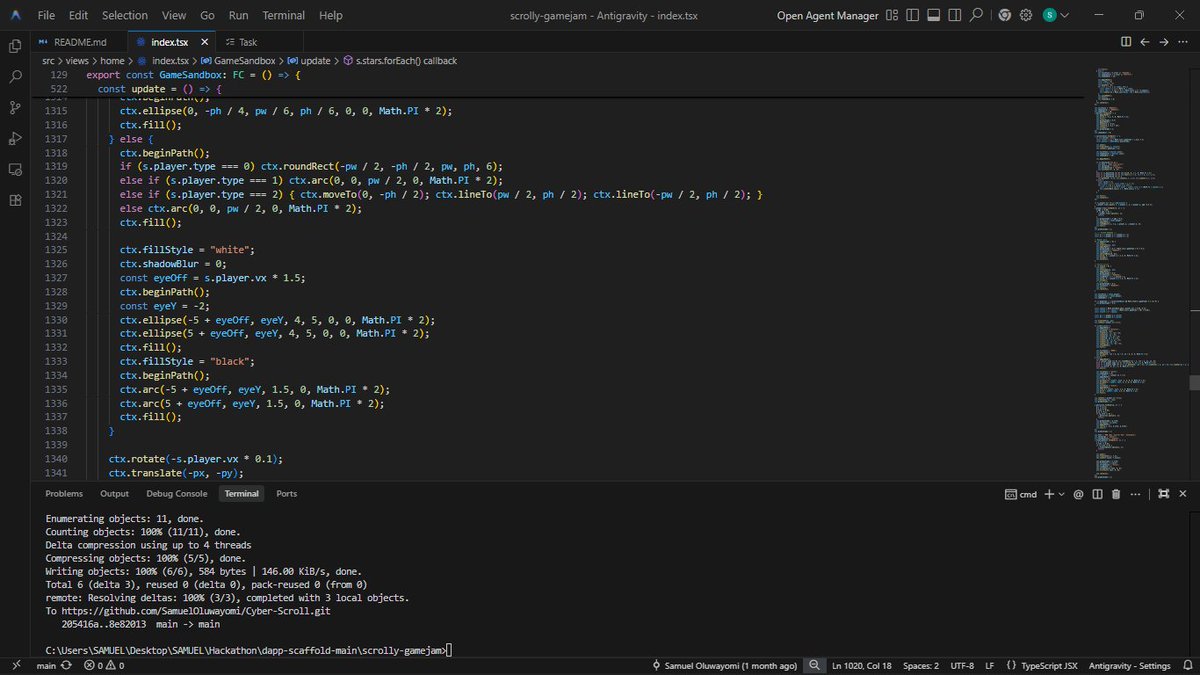Click Open Agent Manager button
Screen dimensions: 1200x675
pyautogui.click(x=828, y=15)
